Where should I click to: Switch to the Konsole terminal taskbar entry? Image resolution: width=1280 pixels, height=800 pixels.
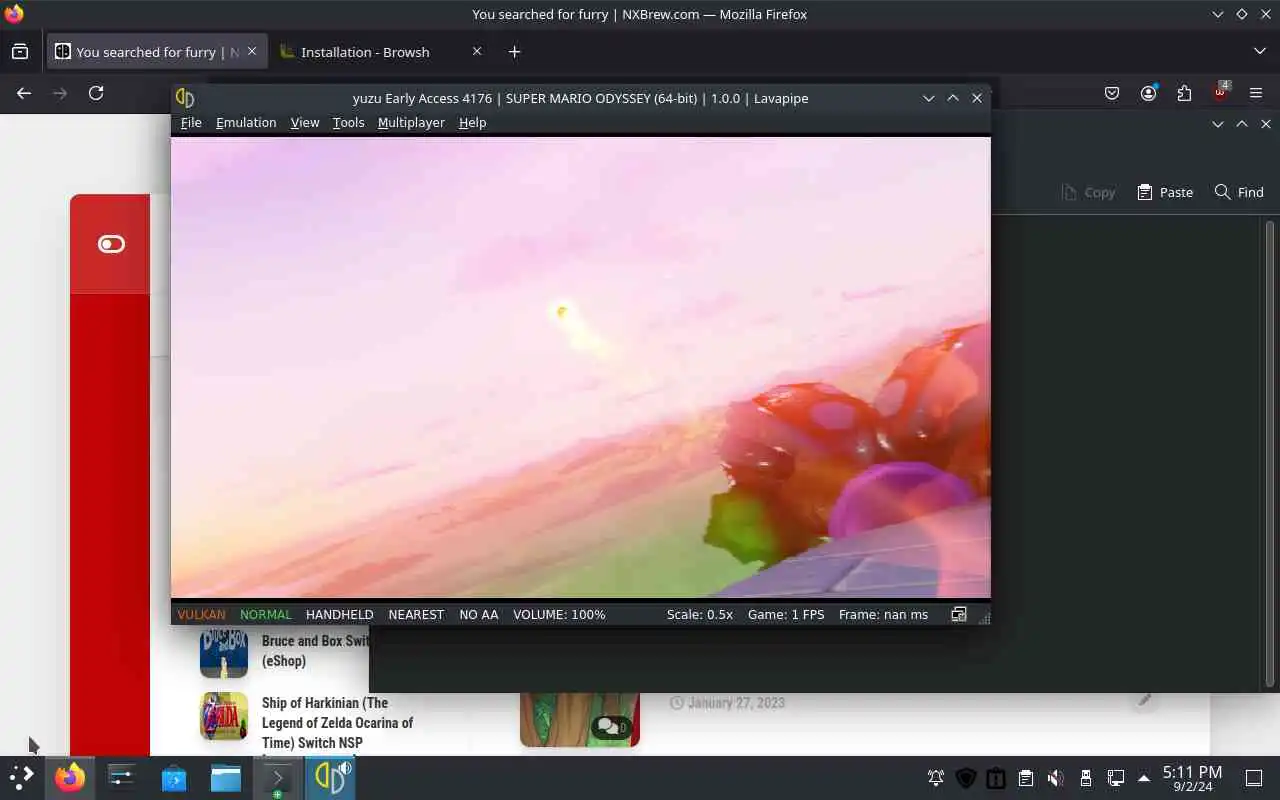point(277,778)
